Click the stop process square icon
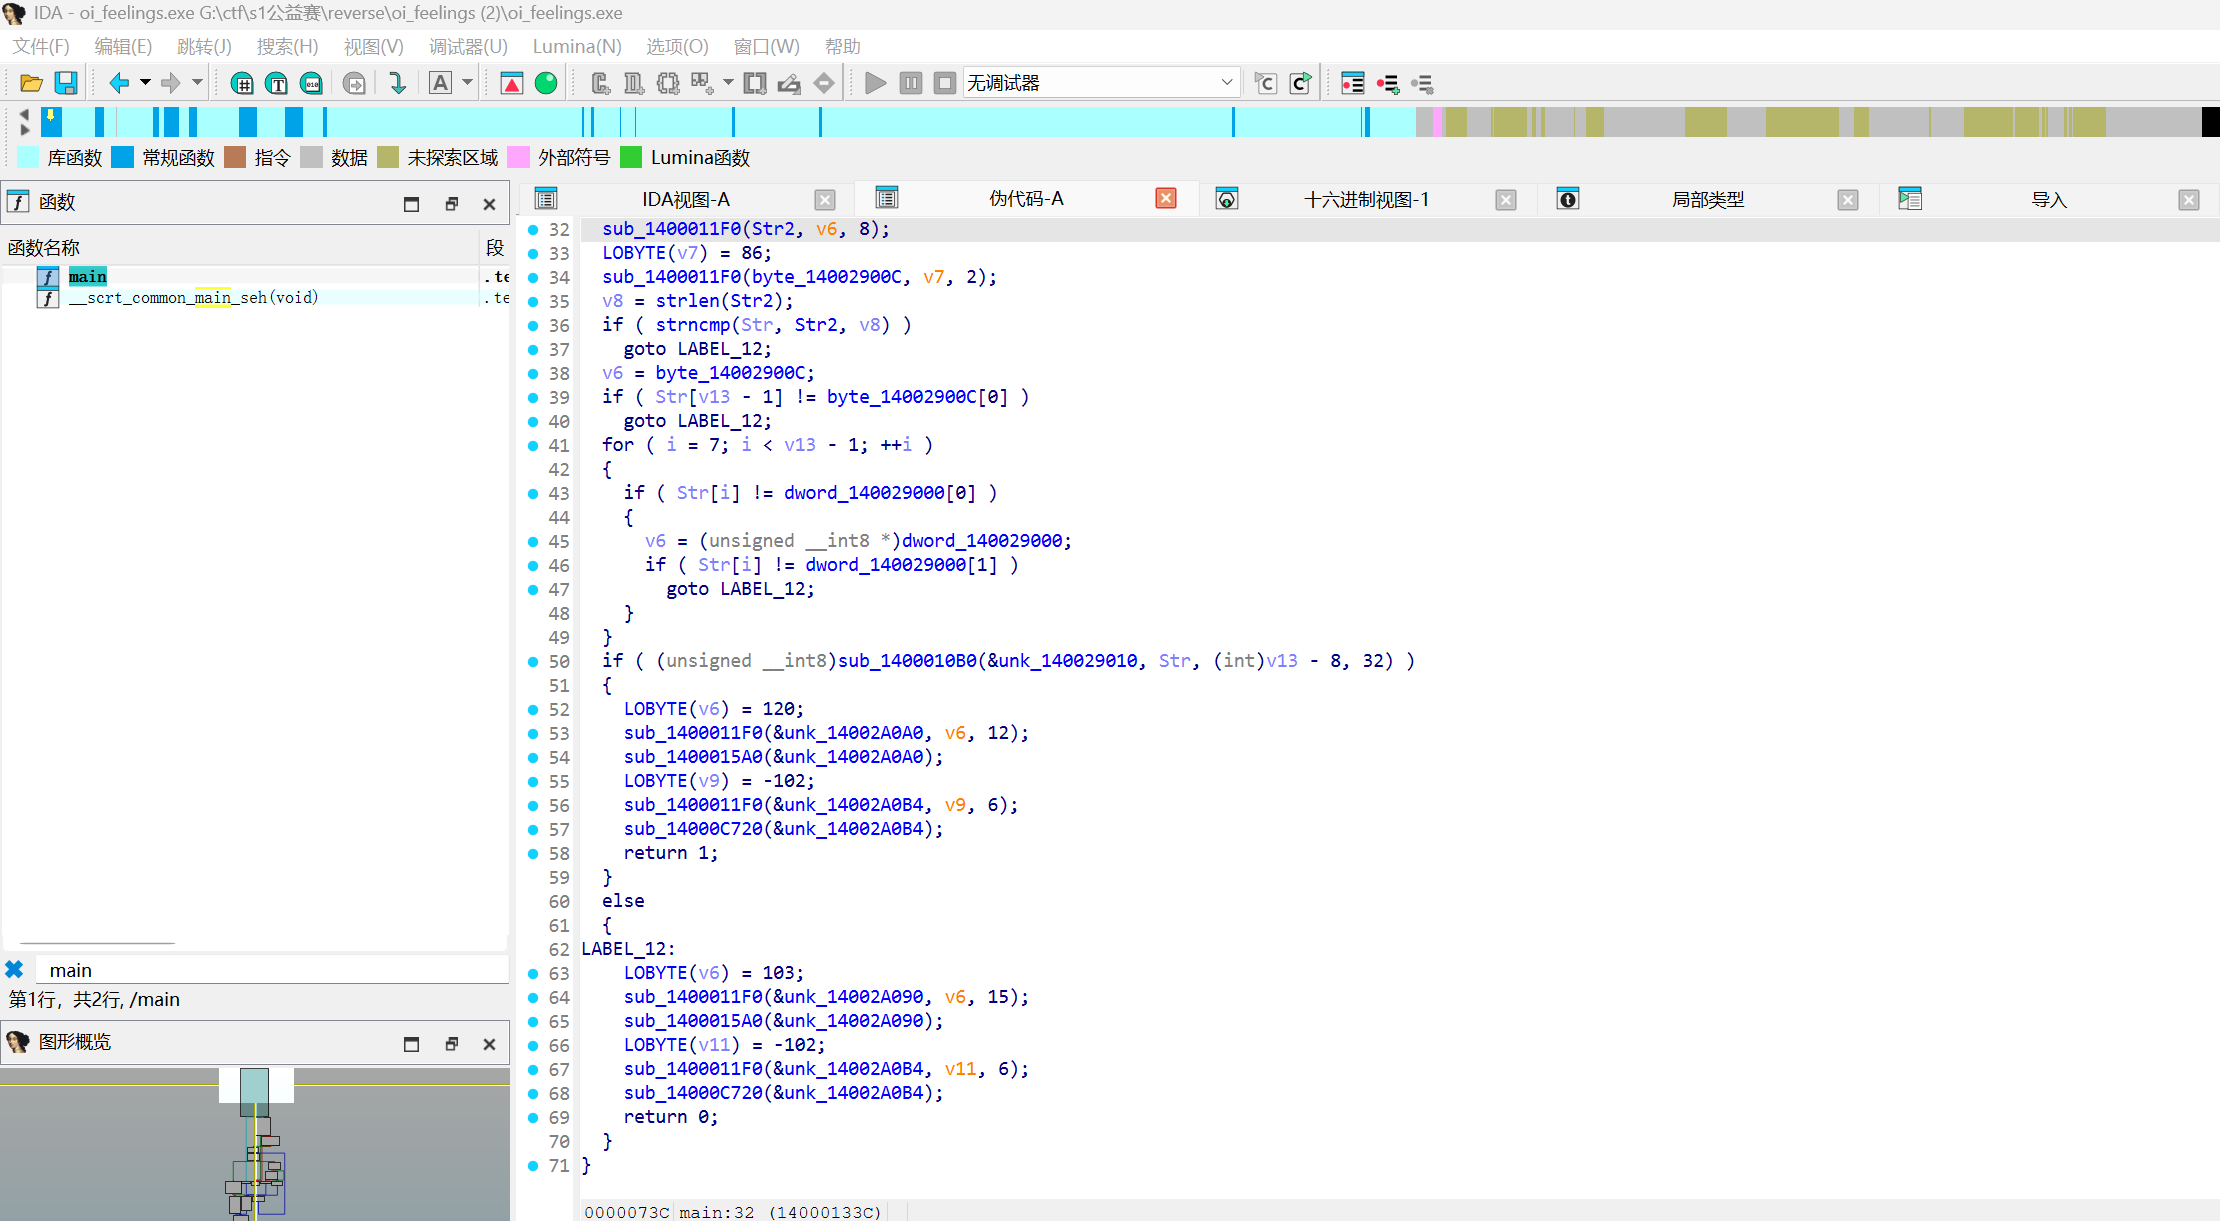This screenshot has height=1221, width=2220. pyautogui.click(x=944, y=83)
